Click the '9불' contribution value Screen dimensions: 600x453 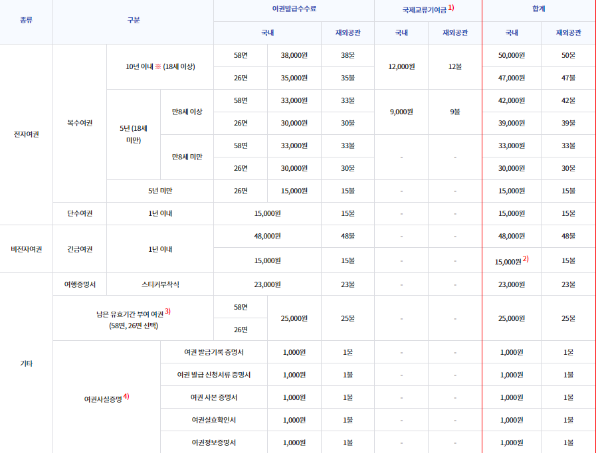pyautogui.click(x=455, y=112)
